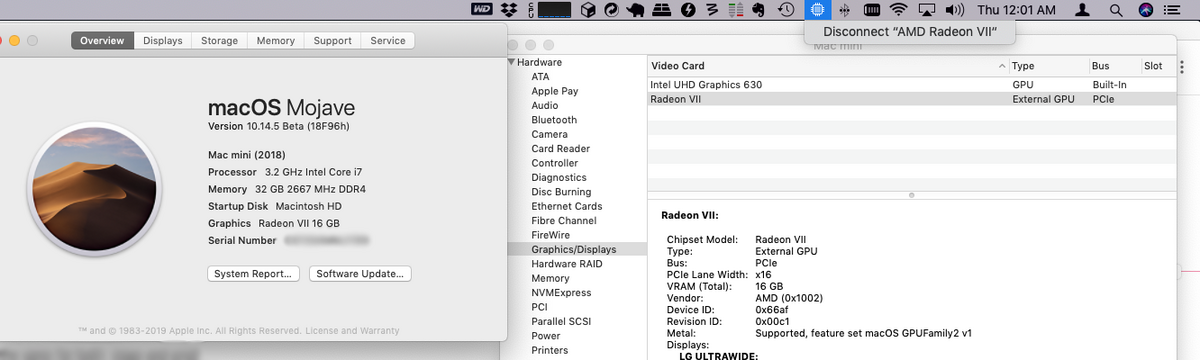Screen dimensions: 1200x360
Task: Open the Bluetooth menu bar icon
Action: click(845, 10)
